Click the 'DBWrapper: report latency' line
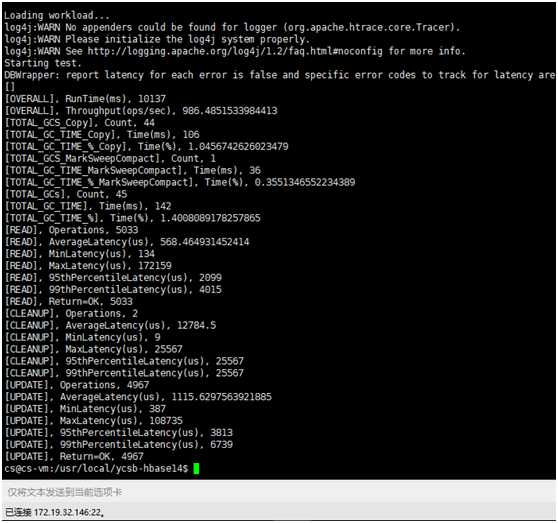The height and width of the screenshot is (523, 558). point(280,75)
